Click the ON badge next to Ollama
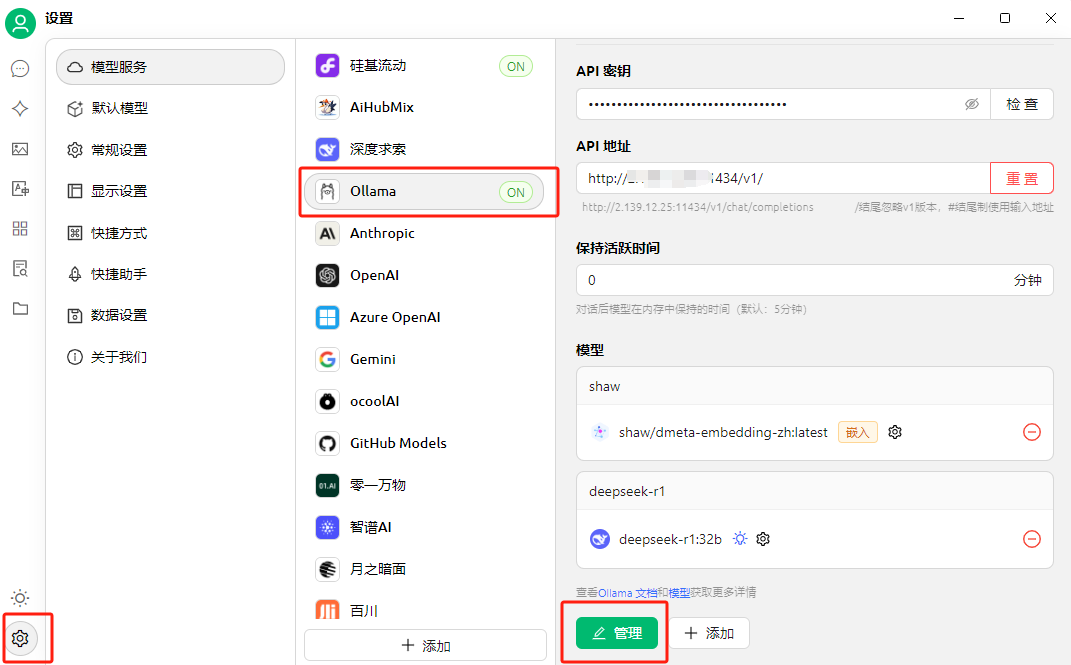This screenshot has height=665, width=1071. click(x=516, y=193)
